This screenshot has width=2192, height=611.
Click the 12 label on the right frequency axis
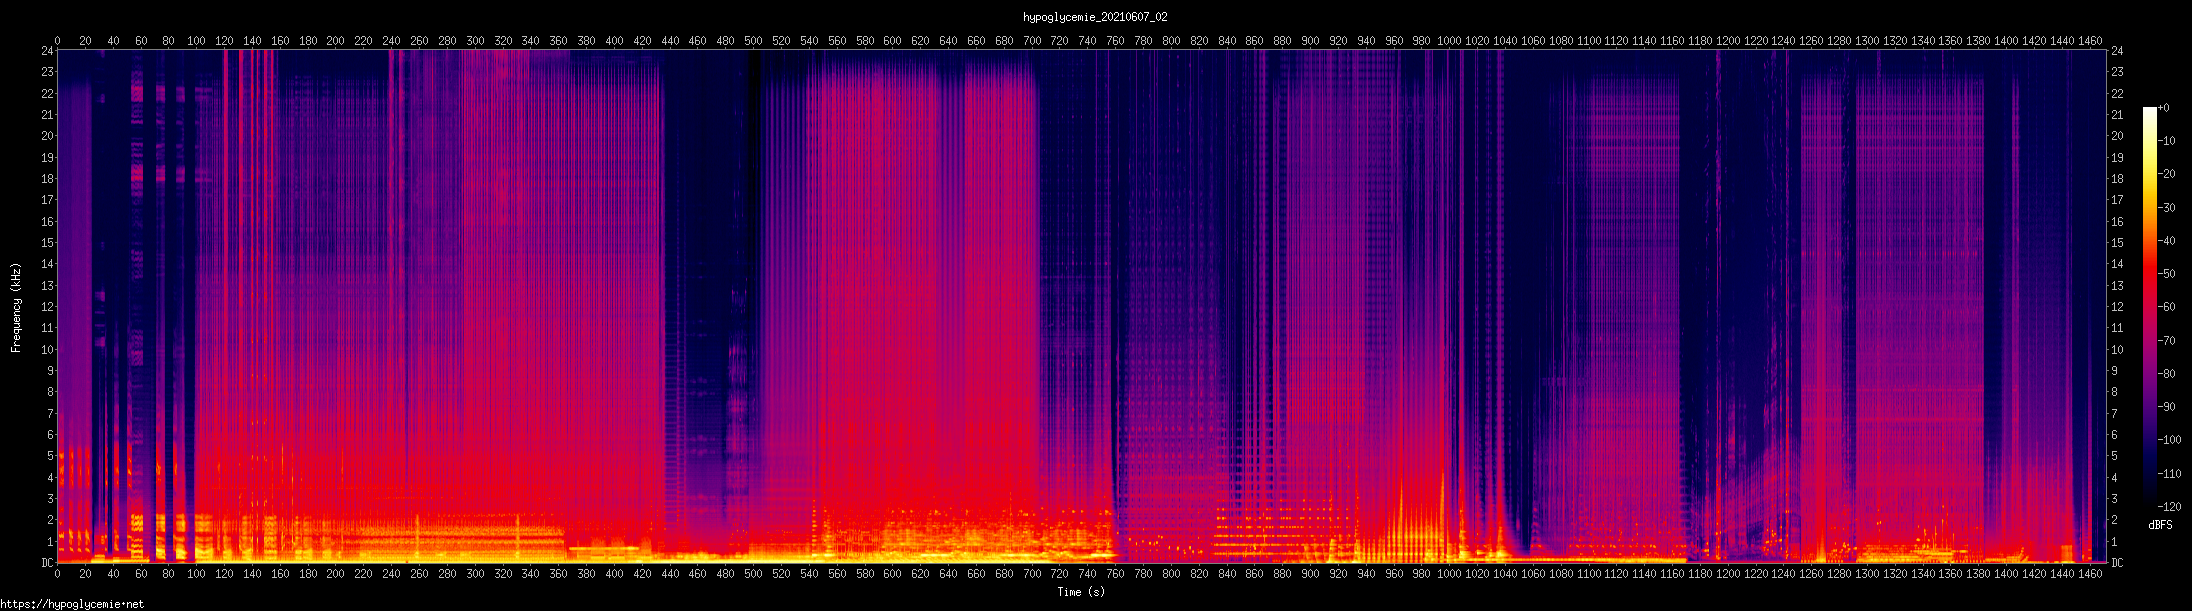(2117, 307)
